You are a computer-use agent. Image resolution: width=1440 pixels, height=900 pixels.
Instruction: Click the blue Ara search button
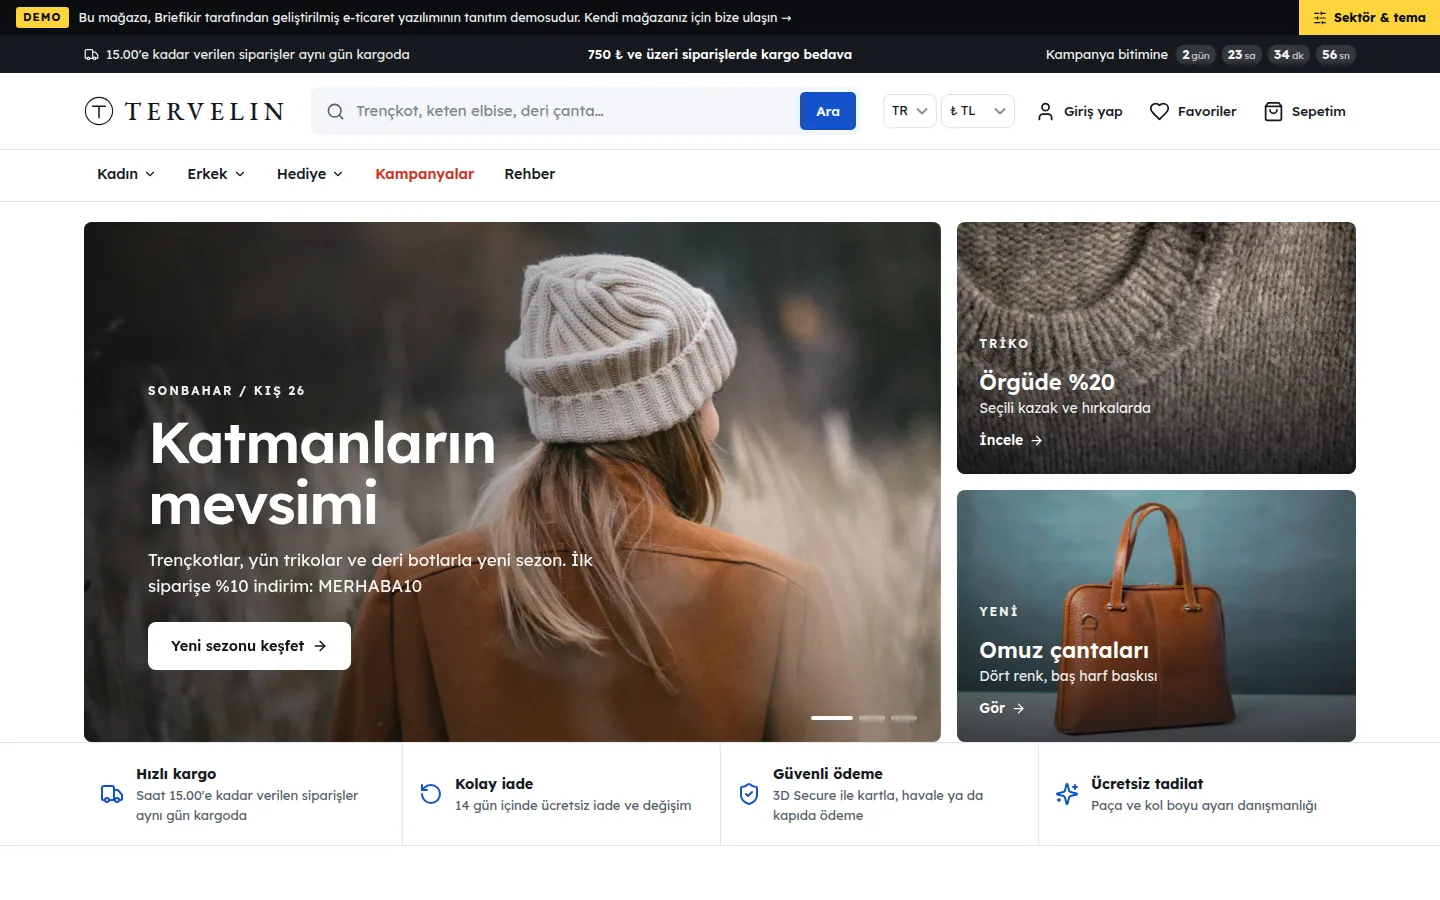(828, 111)
